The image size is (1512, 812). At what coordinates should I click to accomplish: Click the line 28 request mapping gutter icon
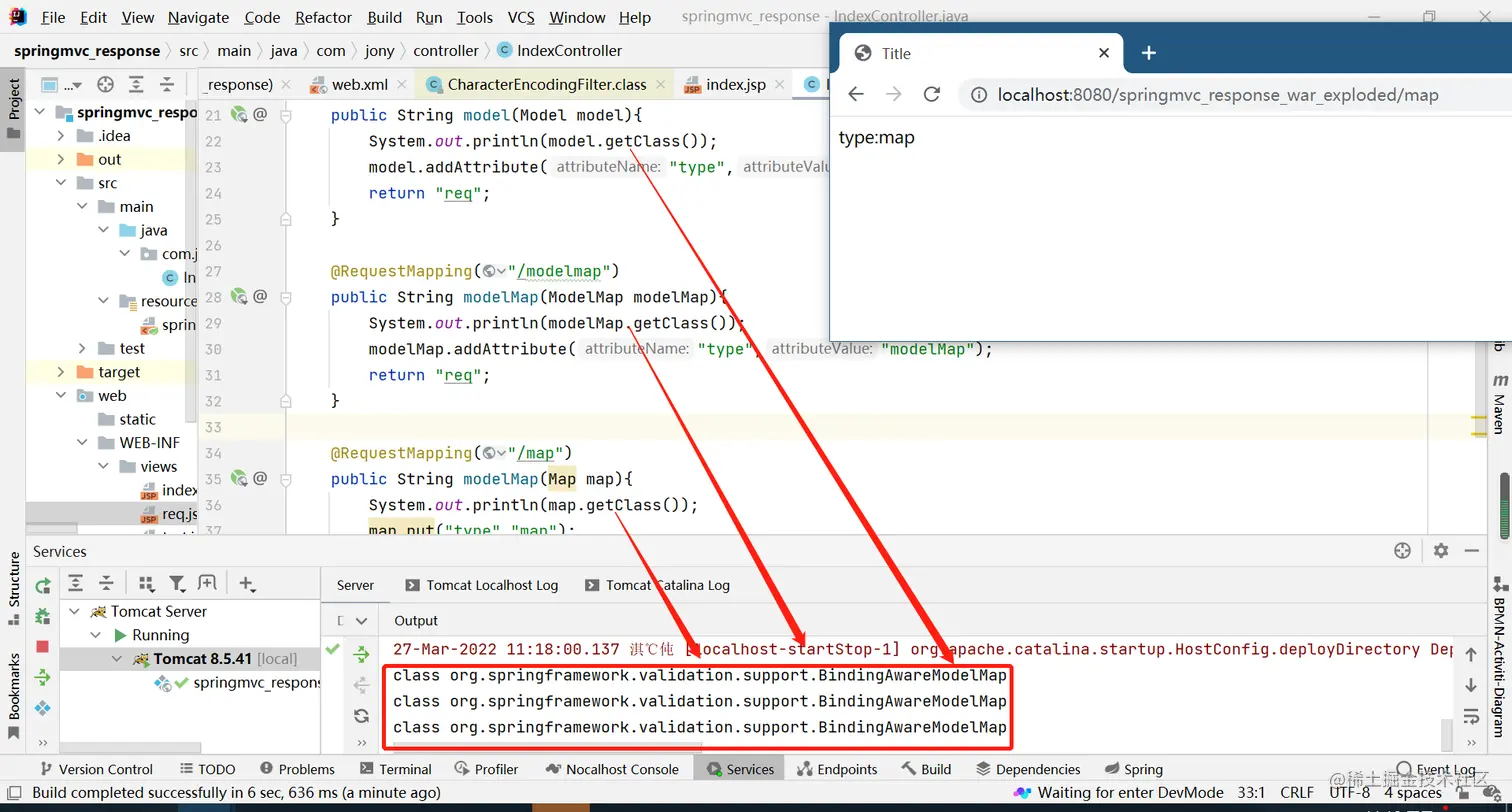pos(239,296)
